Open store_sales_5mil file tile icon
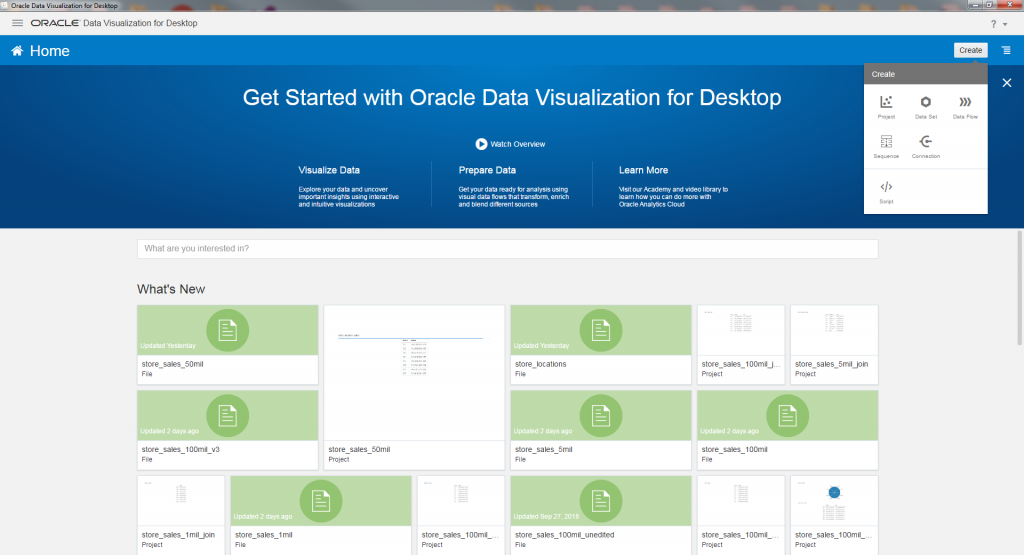 coord(601,416)
